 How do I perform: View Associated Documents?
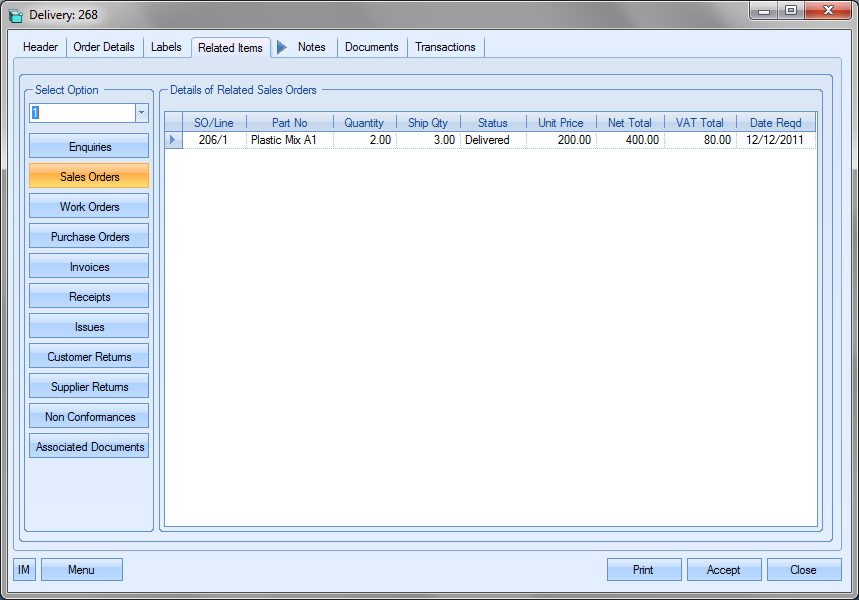(x=90, y=447)
